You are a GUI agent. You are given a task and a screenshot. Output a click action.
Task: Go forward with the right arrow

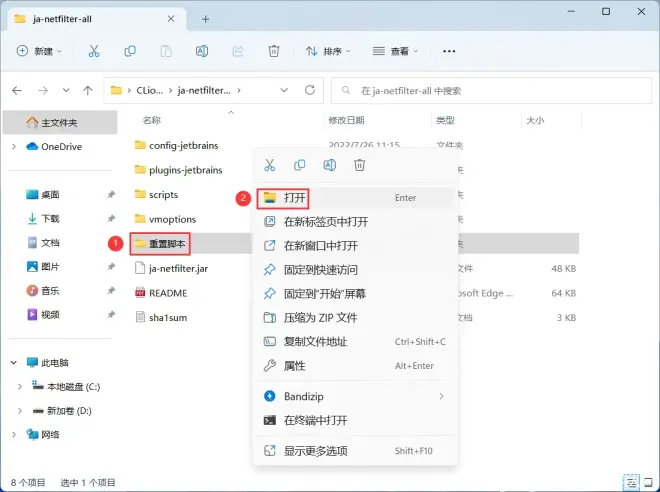click(x=43, y=90)
